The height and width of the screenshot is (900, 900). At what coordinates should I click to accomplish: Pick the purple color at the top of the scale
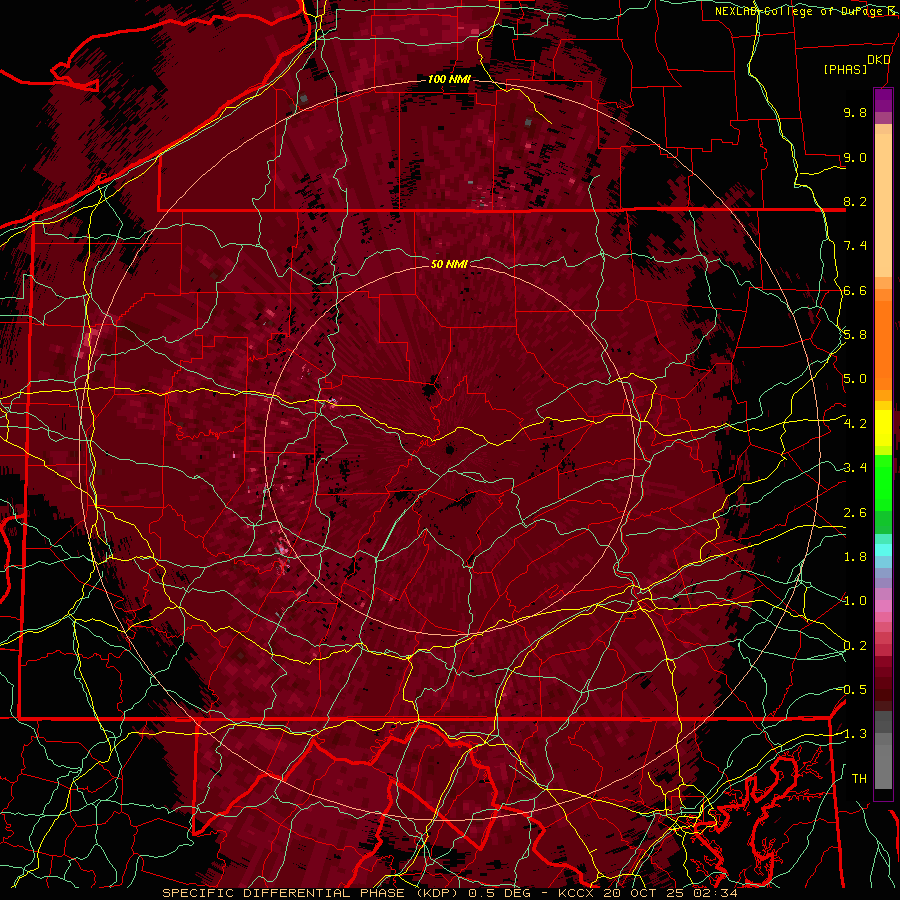[883, 100]
